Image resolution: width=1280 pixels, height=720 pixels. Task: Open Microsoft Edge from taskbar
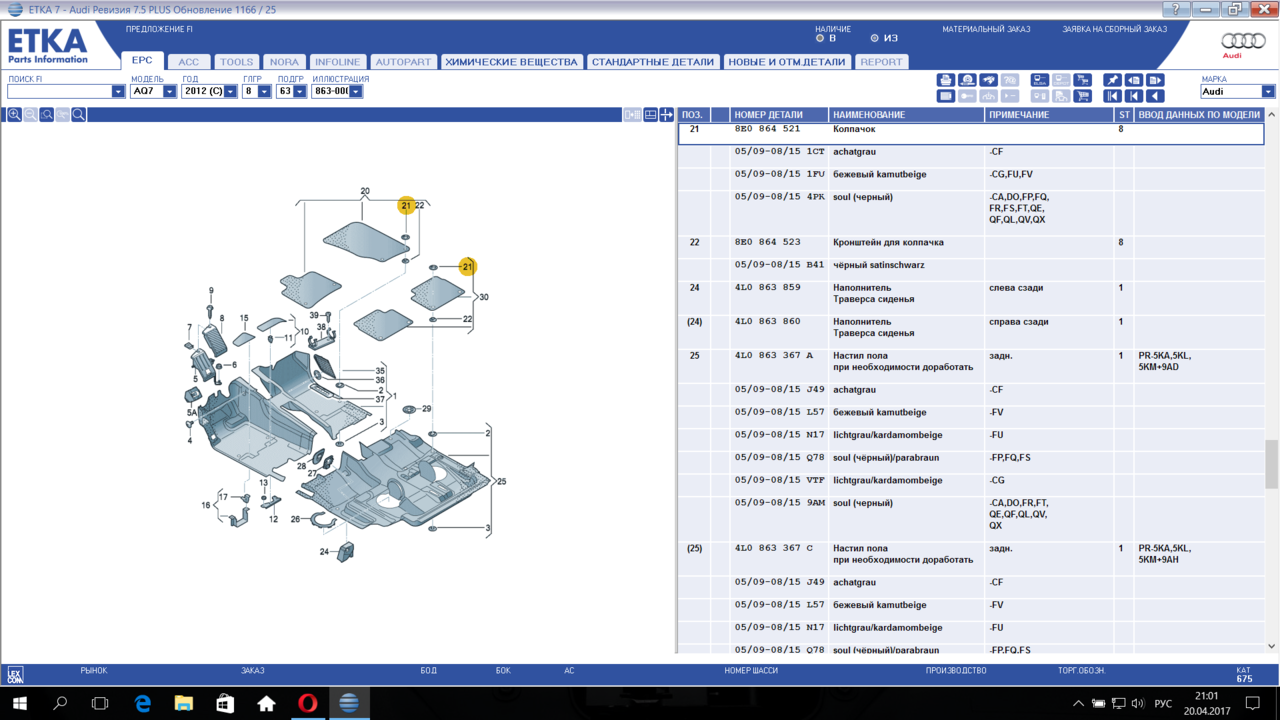pyautogui.click(x=142, y=703)
